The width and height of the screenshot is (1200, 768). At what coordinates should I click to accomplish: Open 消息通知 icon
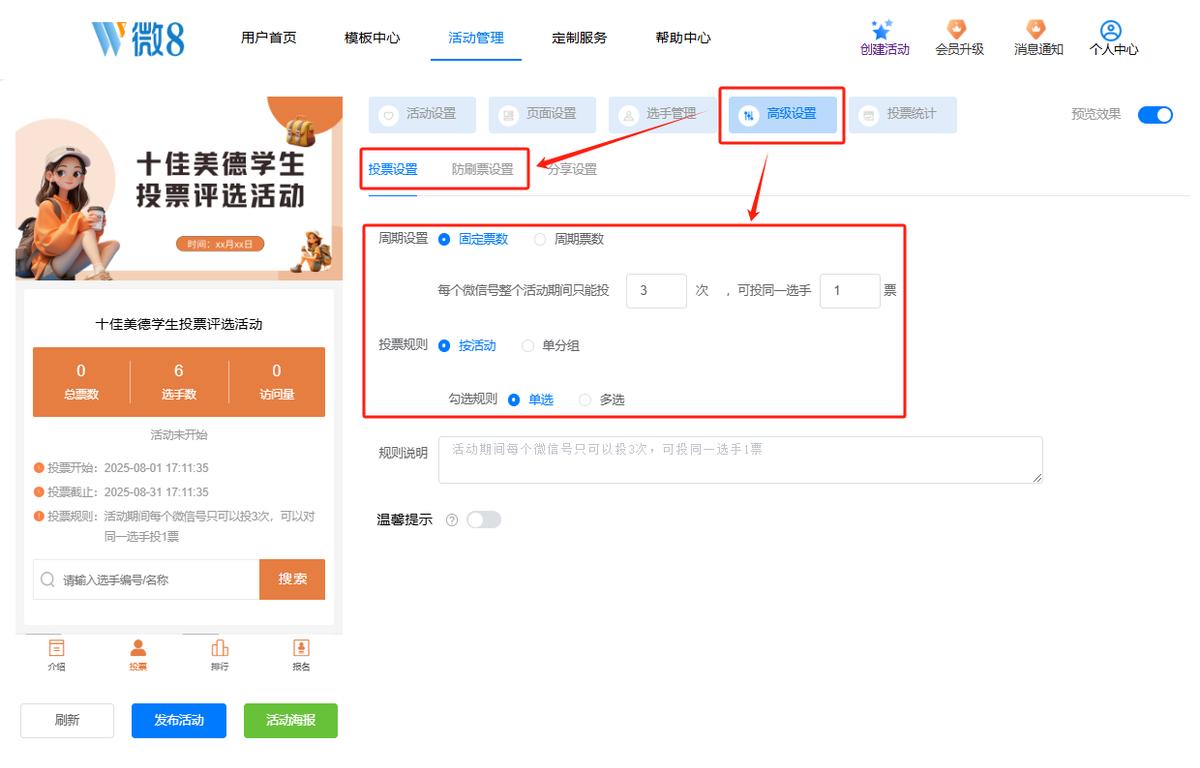click(x=1036, y=29)
